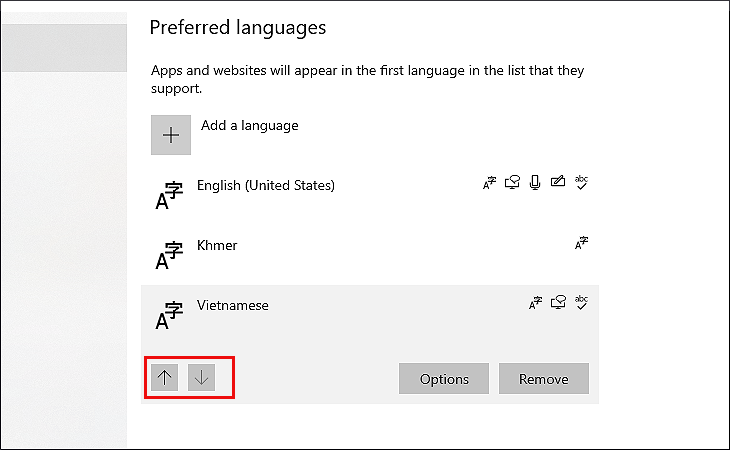Click the microphone speech recognition icon for English

[536, 183]
